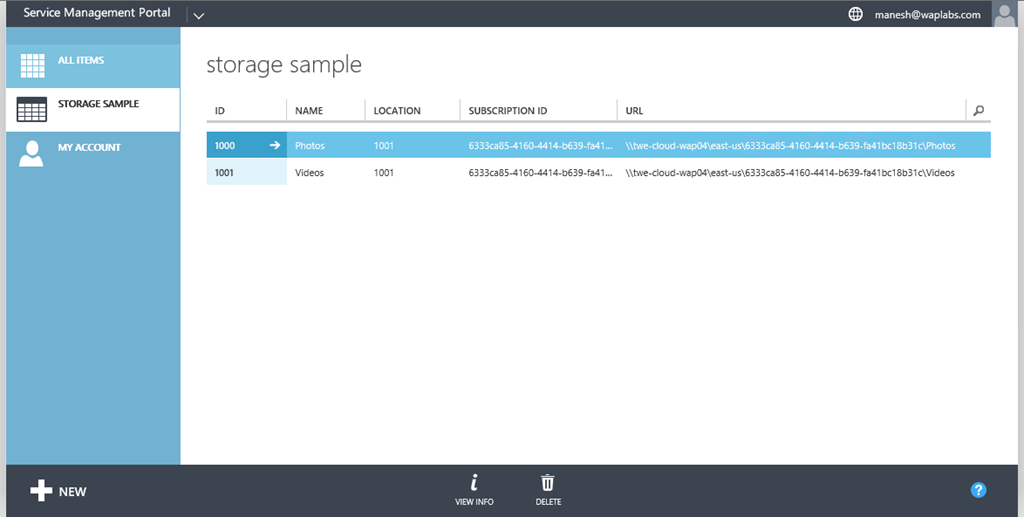Click the user avatar picture

tap(1005, 14)
